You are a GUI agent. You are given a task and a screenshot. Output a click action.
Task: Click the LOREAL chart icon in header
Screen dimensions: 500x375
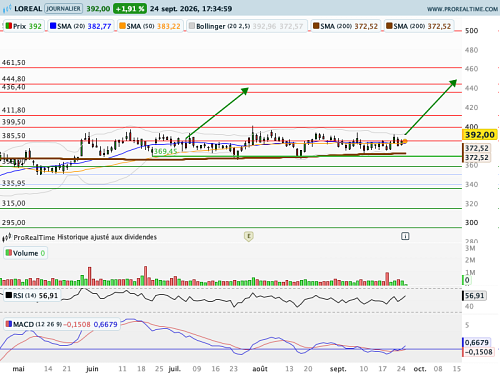point(7,9)
